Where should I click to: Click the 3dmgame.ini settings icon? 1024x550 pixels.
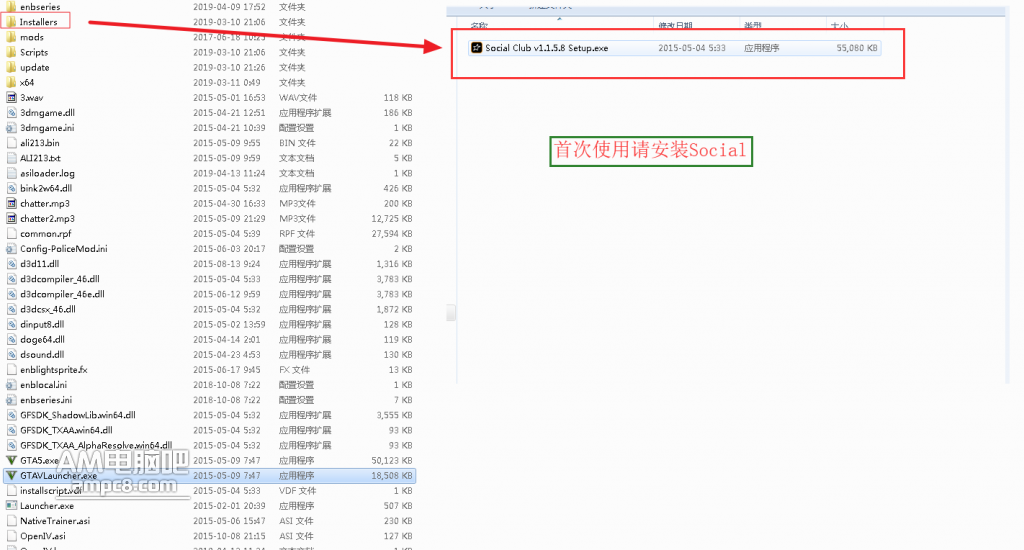[x=11, y=127]
